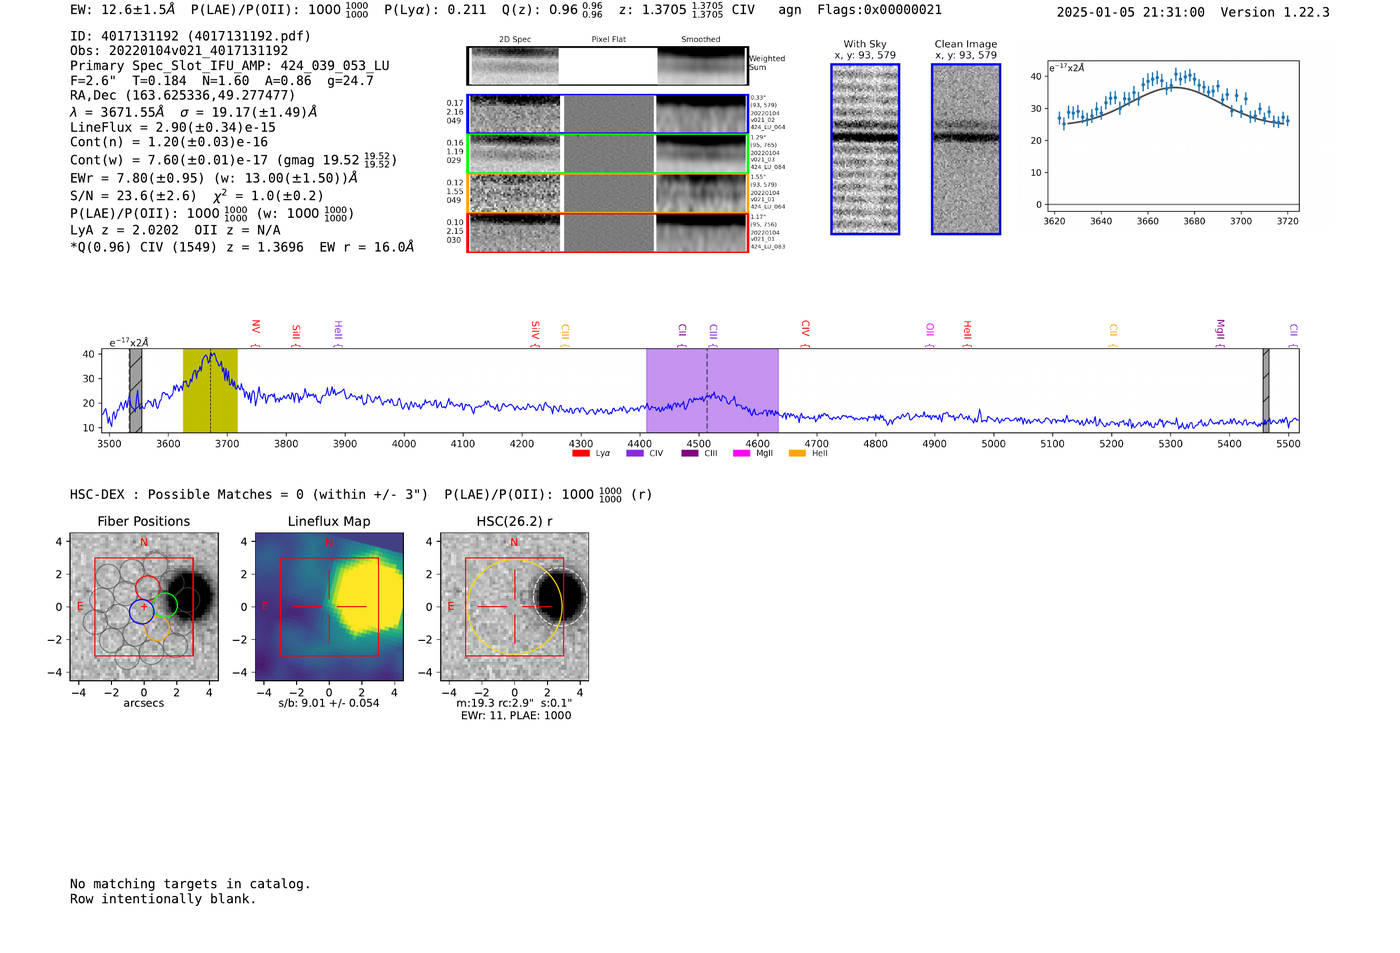Click the 'P(Lyα): 0.211' header value
Screen dimensions: 1400x953
435,10
